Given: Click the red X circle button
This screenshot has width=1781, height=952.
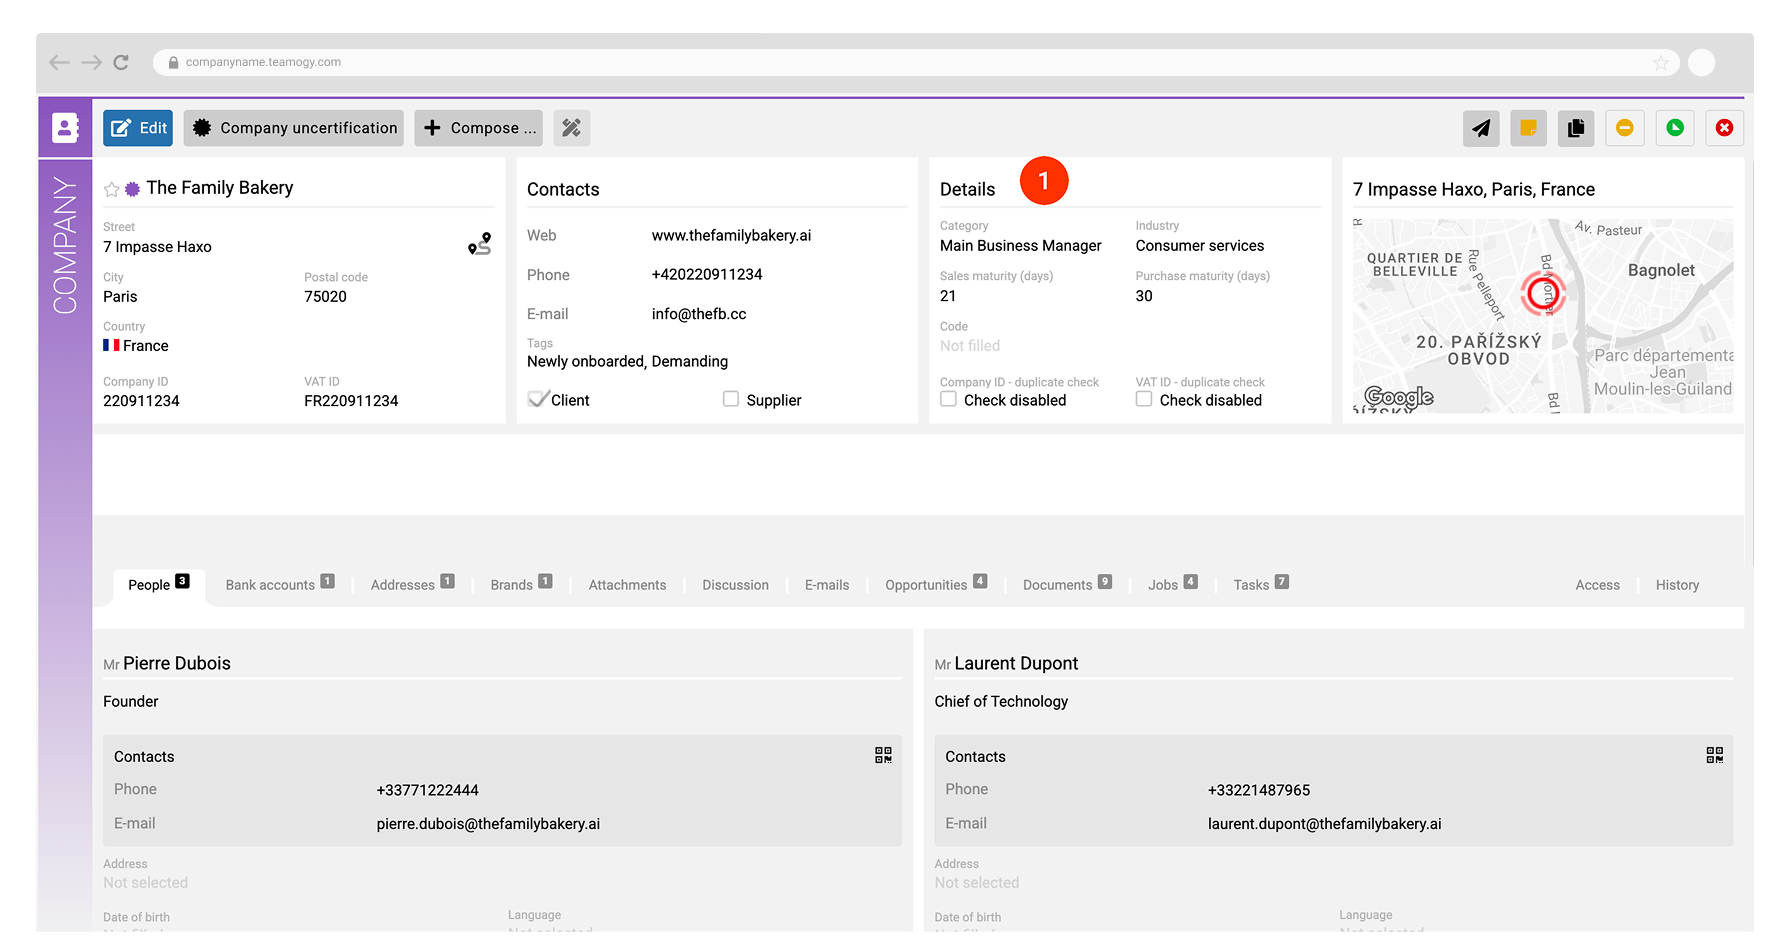Looking at the screenshot, I should click(x=1724, y=128).
